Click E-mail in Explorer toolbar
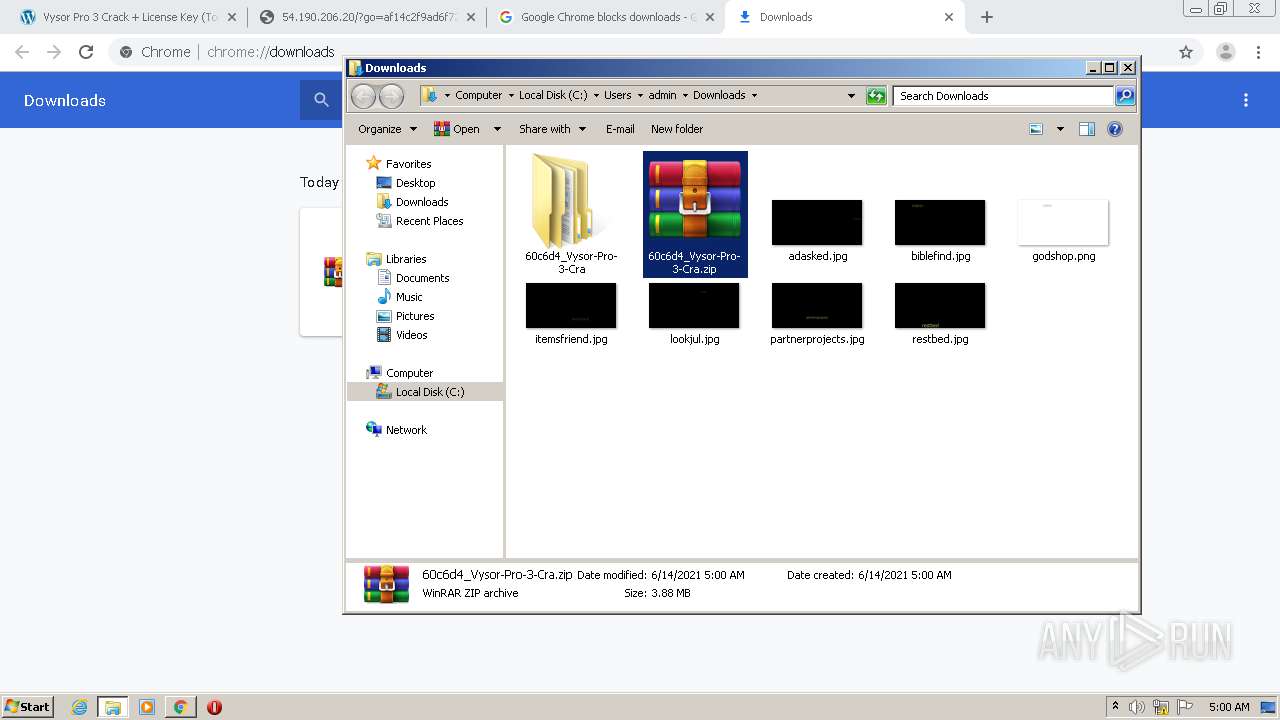 [620, 129]
